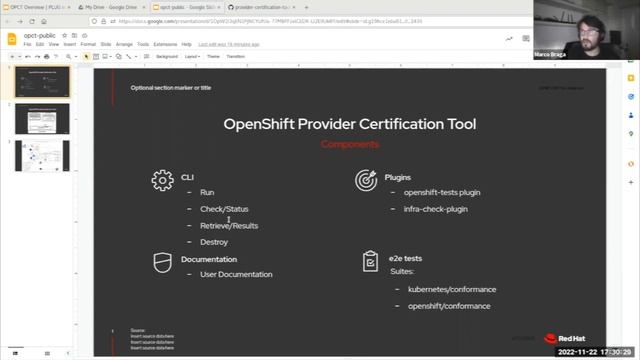The width and height of the screenshot is (640, 360).
Task: Click the Check/Status bullet text
Action: tap(224, 209)
